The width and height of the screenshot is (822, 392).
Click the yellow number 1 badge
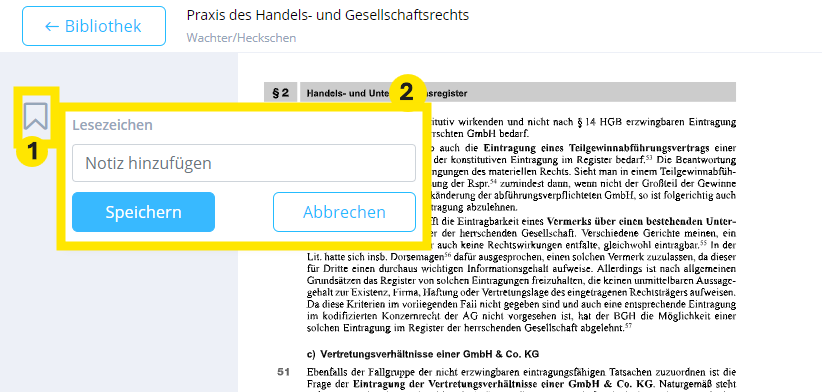(33, 151)
